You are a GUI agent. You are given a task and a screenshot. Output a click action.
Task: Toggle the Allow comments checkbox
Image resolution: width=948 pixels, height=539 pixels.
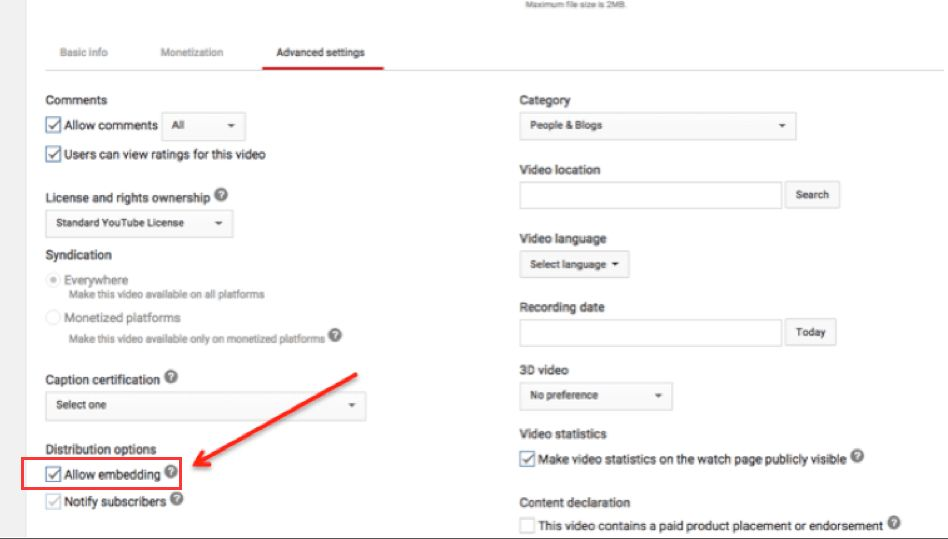point(54,126)
